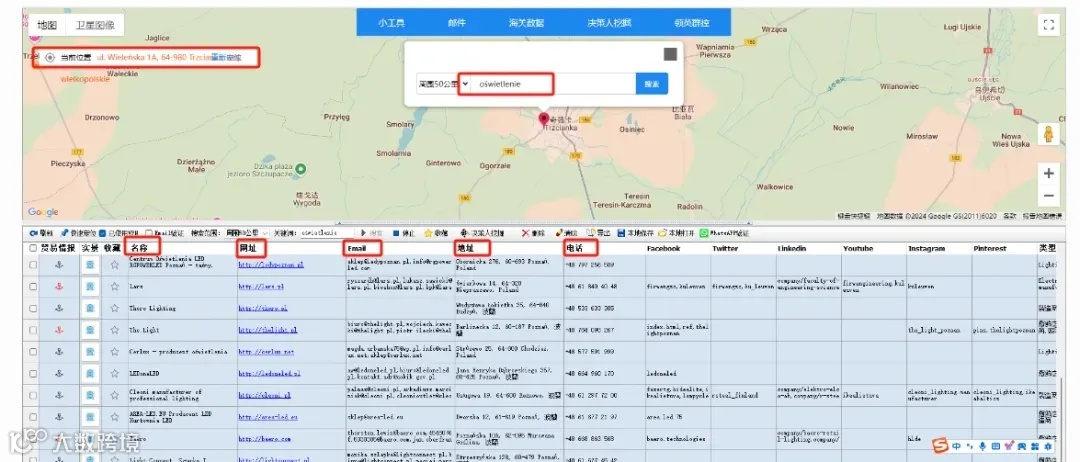Click the Twitter column header
This screenshot has width=1080, height=462.
[725, 248]
